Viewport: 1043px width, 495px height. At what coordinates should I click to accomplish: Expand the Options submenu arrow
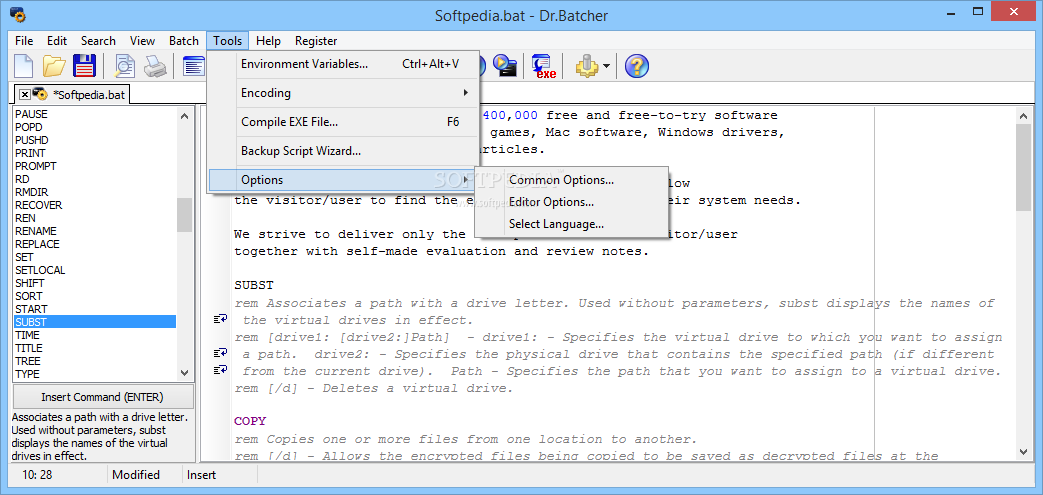click(466, 180)
